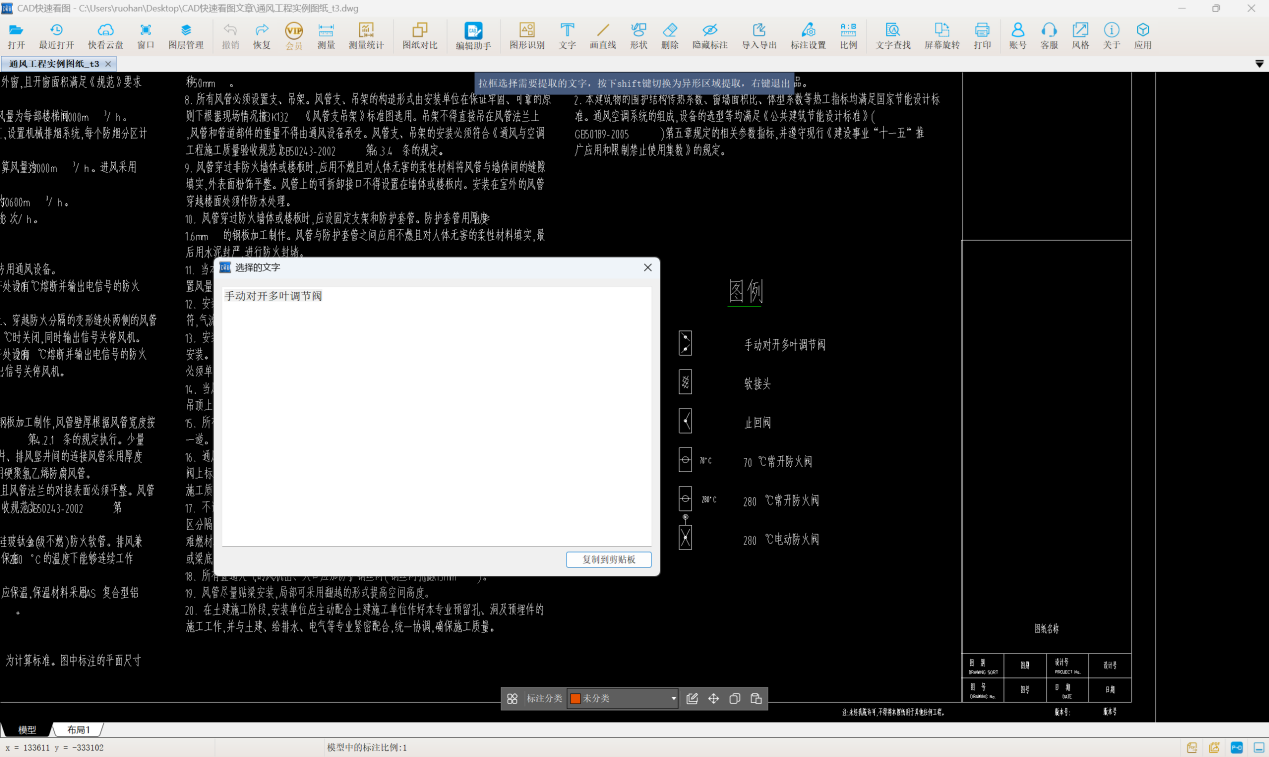The image size is (1269, 757).
Task: Click 复制到剪贴板 copy to clipboard button
Action: tap(608, 560)
